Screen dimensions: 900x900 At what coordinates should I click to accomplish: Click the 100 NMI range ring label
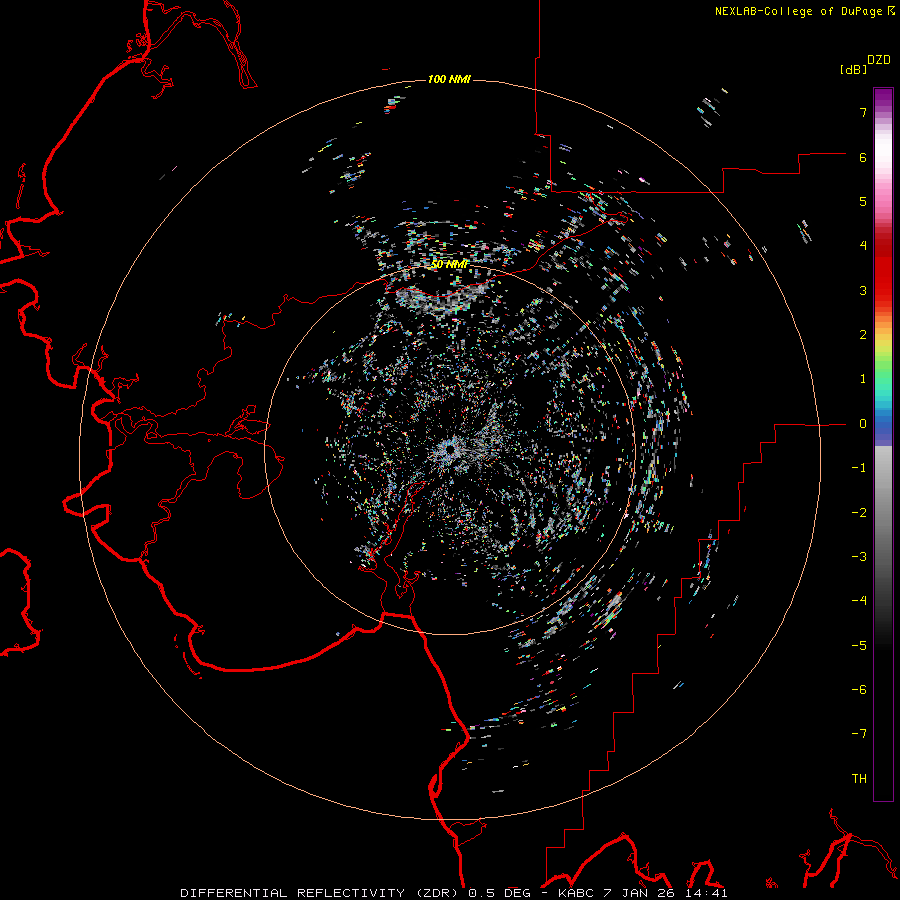click(x=449, y=79)
